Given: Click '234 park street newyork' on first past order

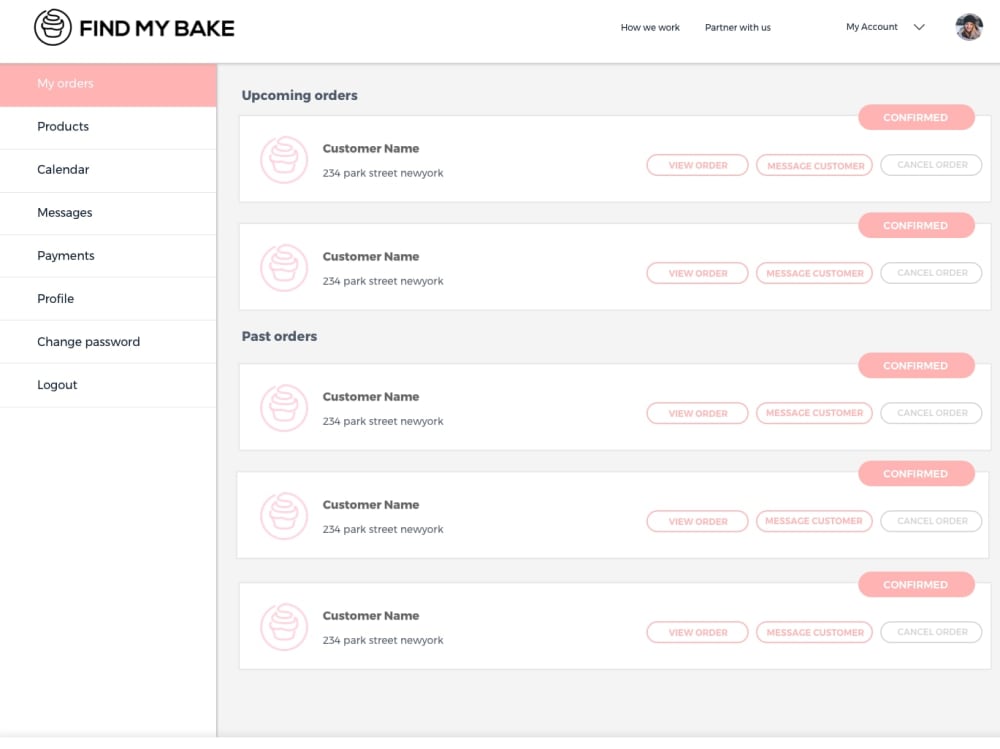Looking at the screenshot, I should [383, 421].
